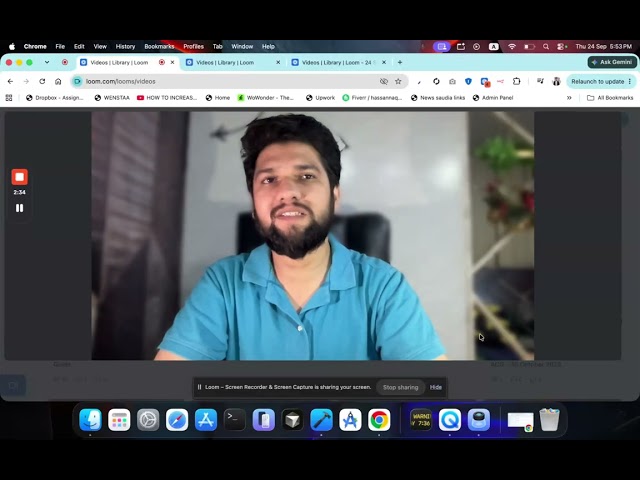Open the Chrome profile avatar

[x=556, y=82]
